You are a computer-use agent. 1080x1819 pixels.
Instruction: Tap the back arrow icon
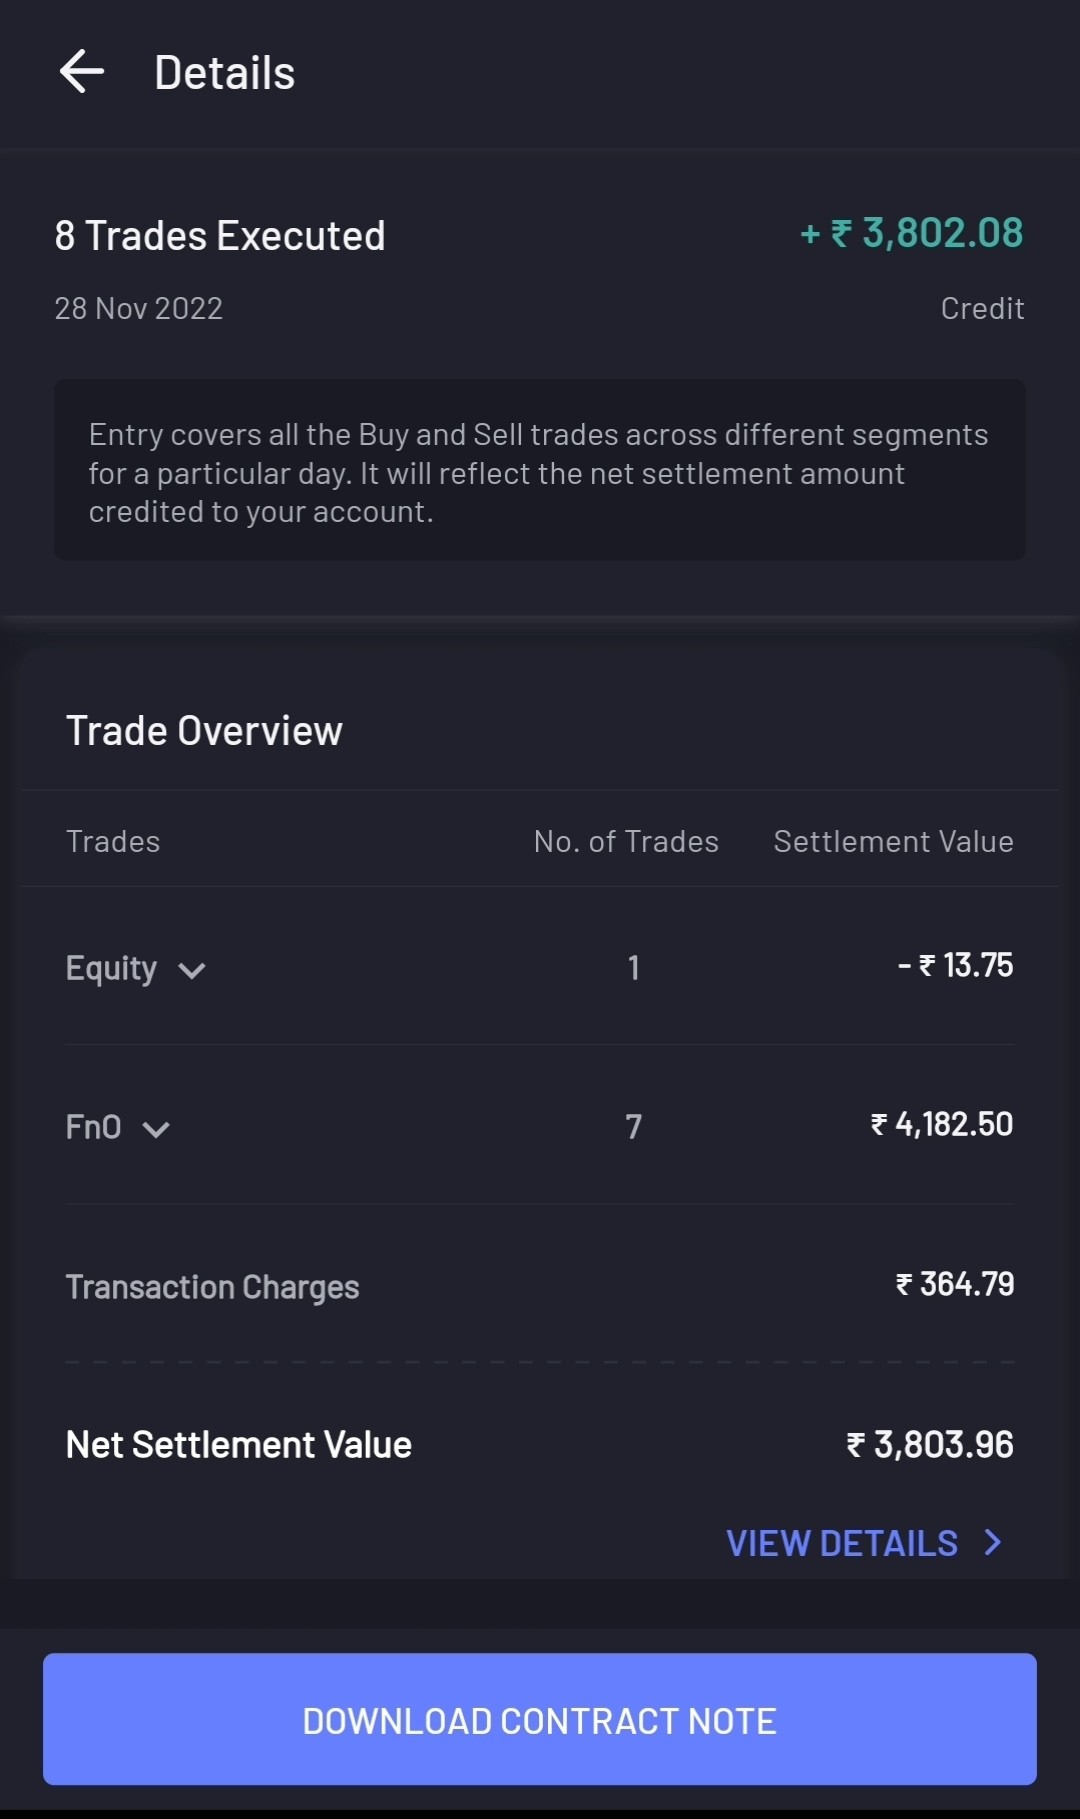coord(82,72)
